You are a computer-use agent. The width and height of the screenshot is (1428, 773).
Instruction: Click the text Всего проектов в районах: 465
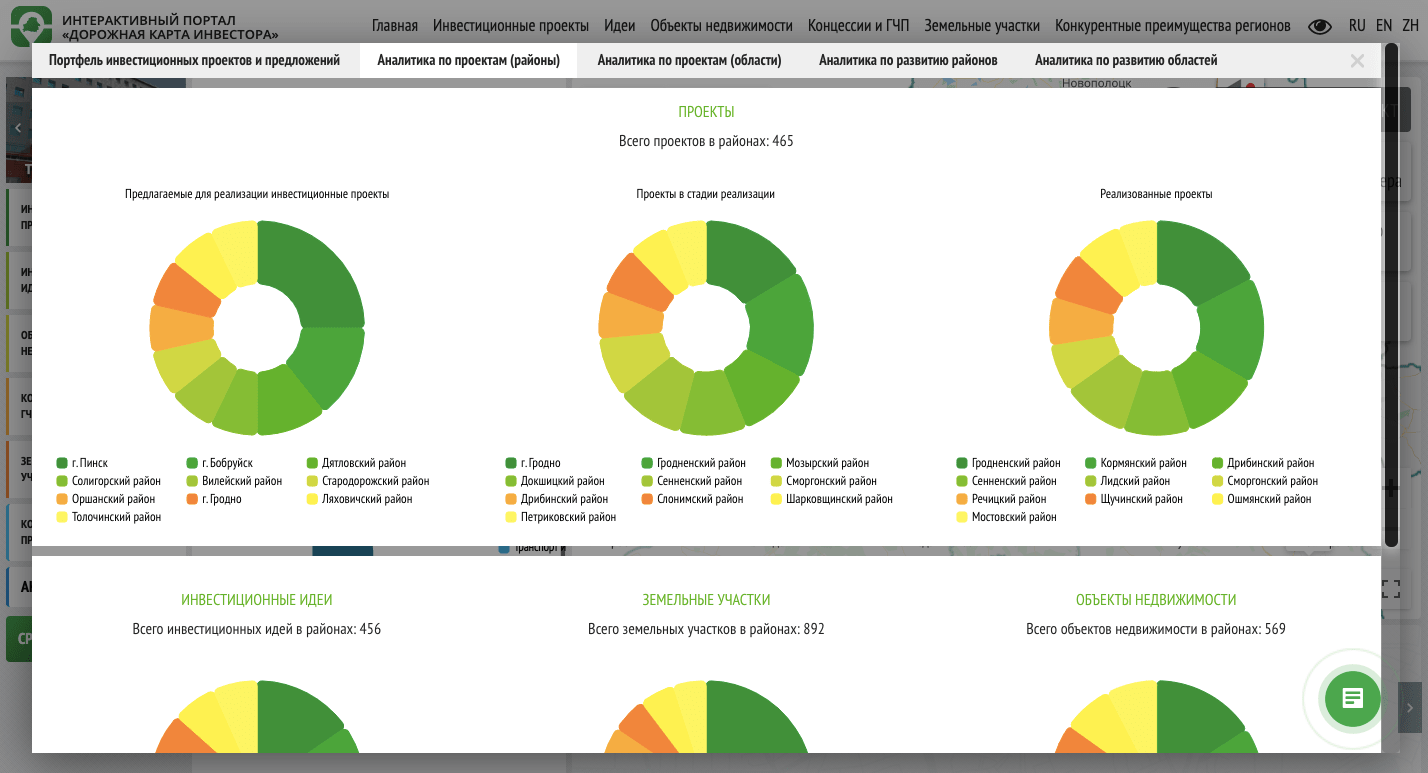click(706, 141)
